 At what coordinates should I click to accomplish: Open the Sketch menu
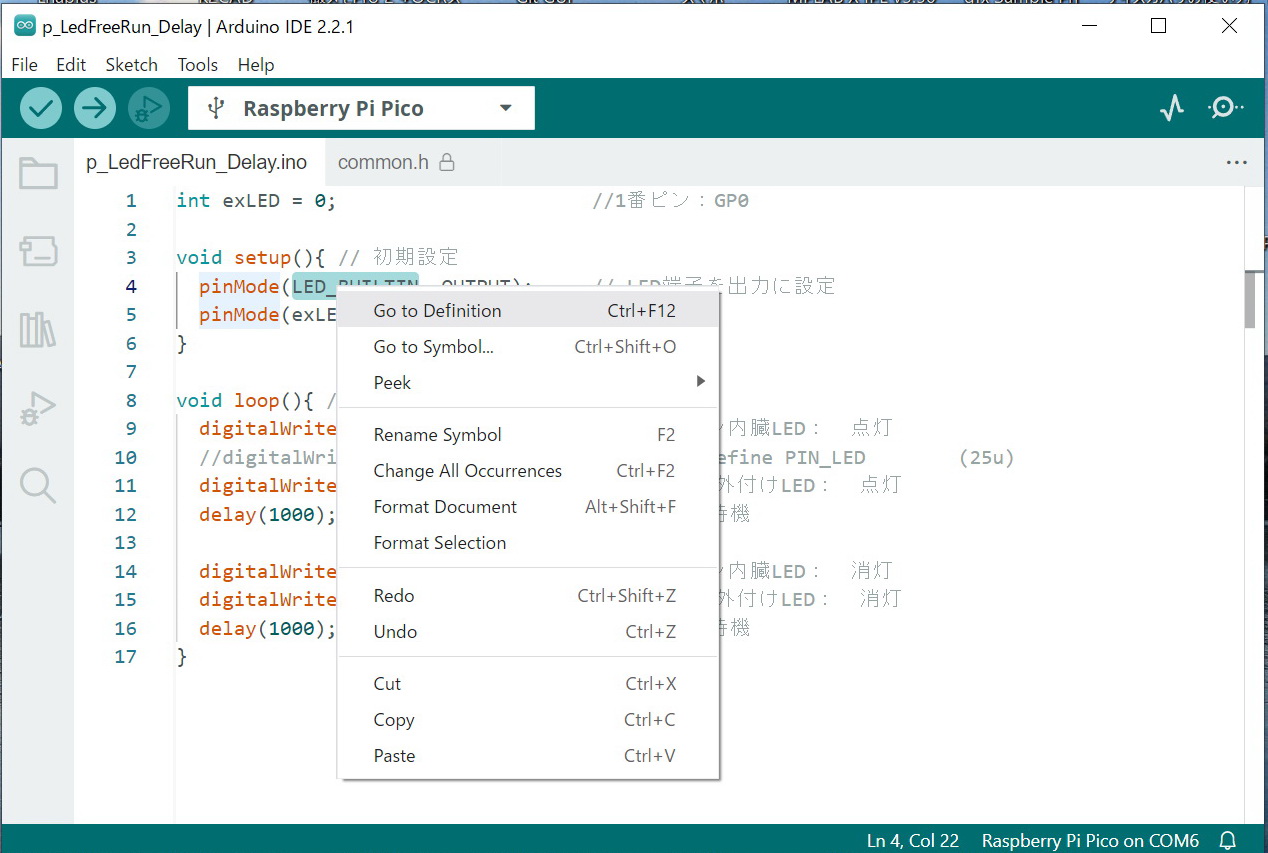[131, 65]
